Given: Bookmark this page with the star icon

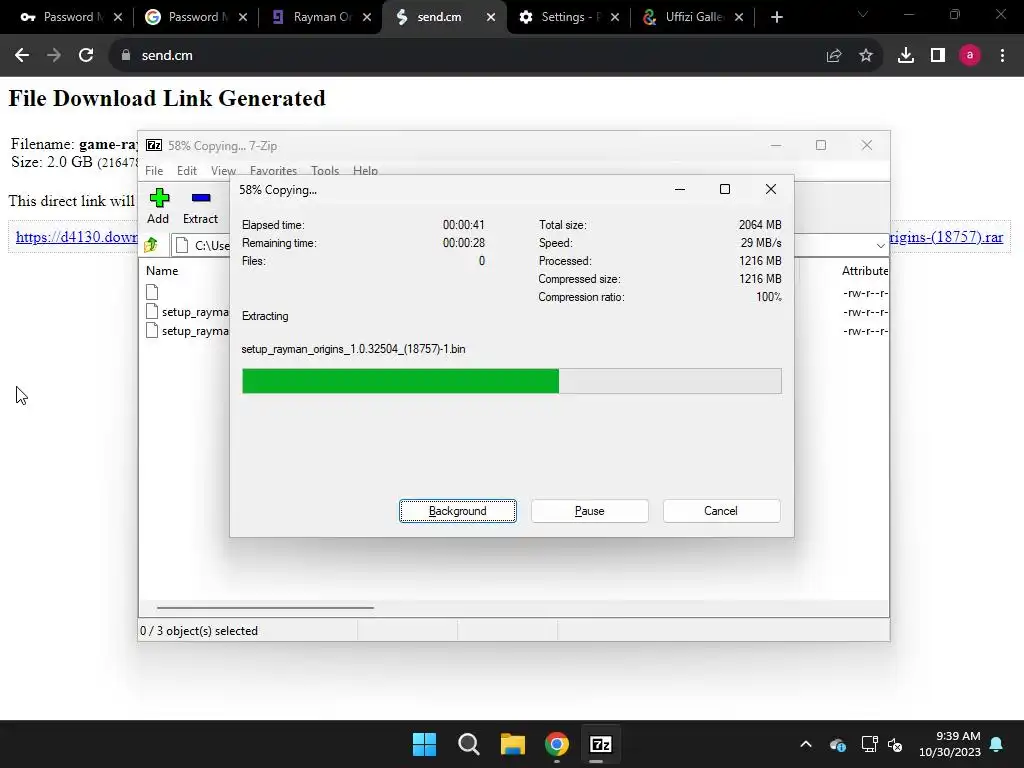Looking at the screenshot, I should [x=866, y=56].
